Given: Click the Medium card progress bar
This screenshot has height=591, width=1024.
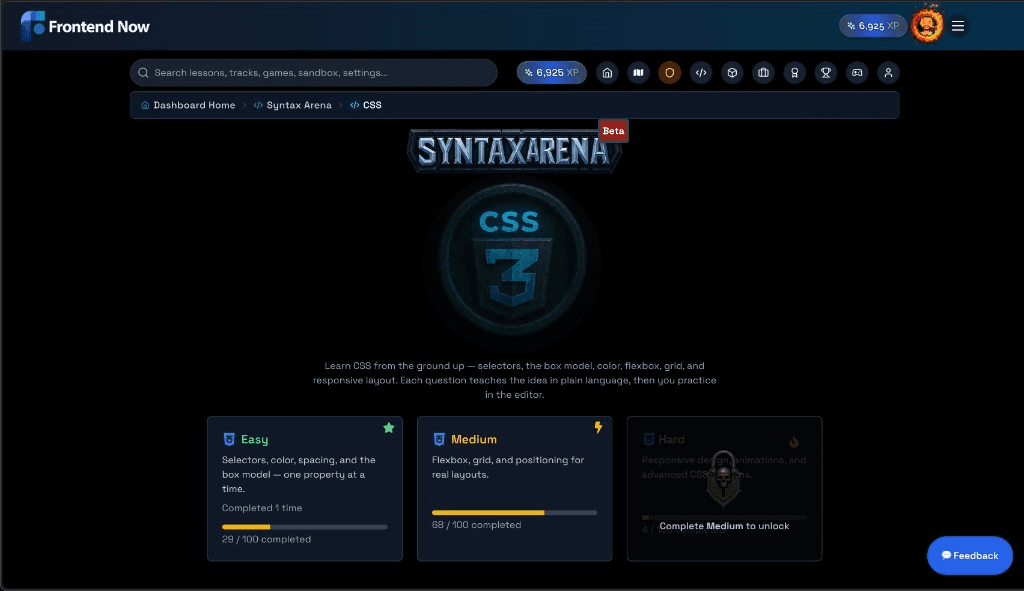Looking at the screenshot, I should click(x=515, y=513).
